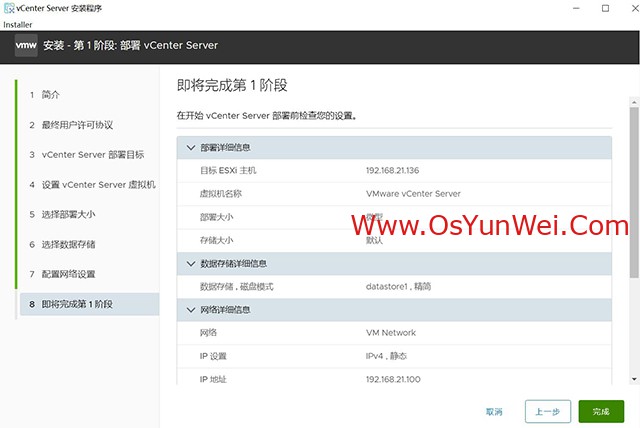640x428 pixels.
Task: Click the 数据存储 , 磁盘模式 label
Action: pyautogui.click(x=236, y=286)
